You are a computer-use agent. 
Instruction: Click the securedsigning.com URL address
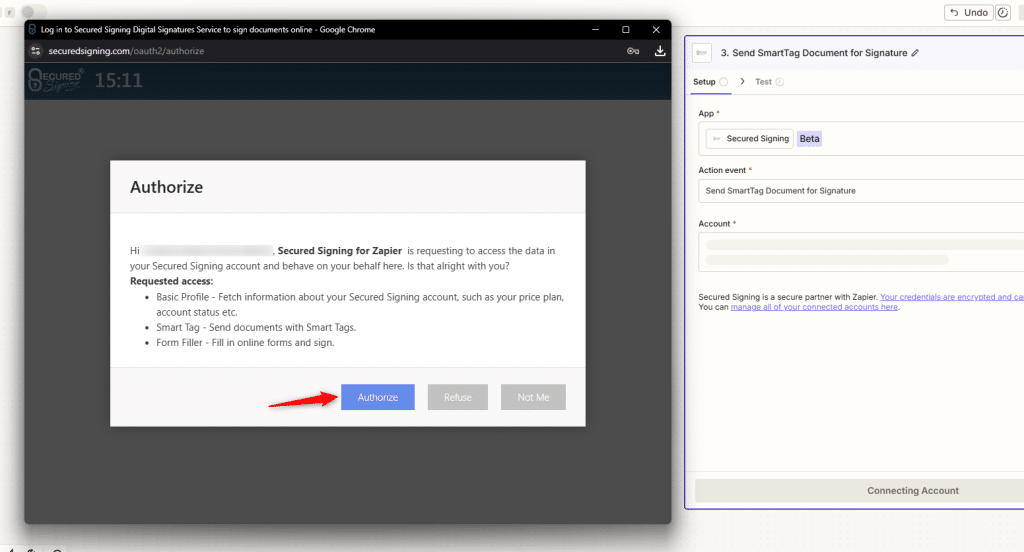coord(126,51)
